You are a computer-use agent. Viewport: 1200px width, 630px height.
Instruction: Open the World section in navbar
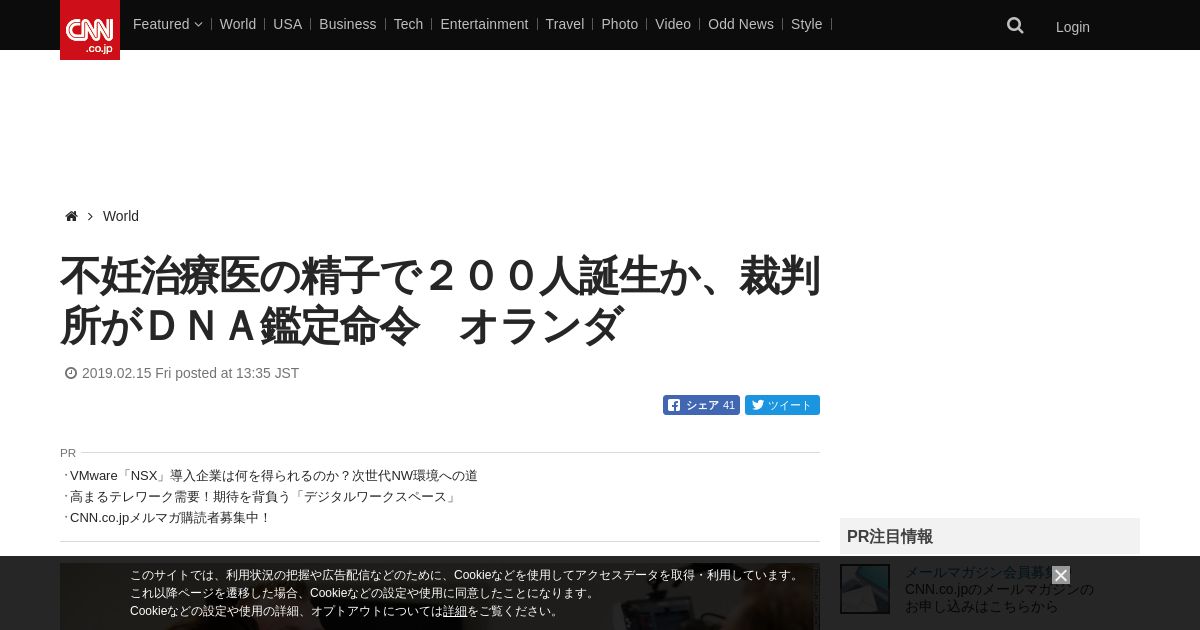click(238, 24)
